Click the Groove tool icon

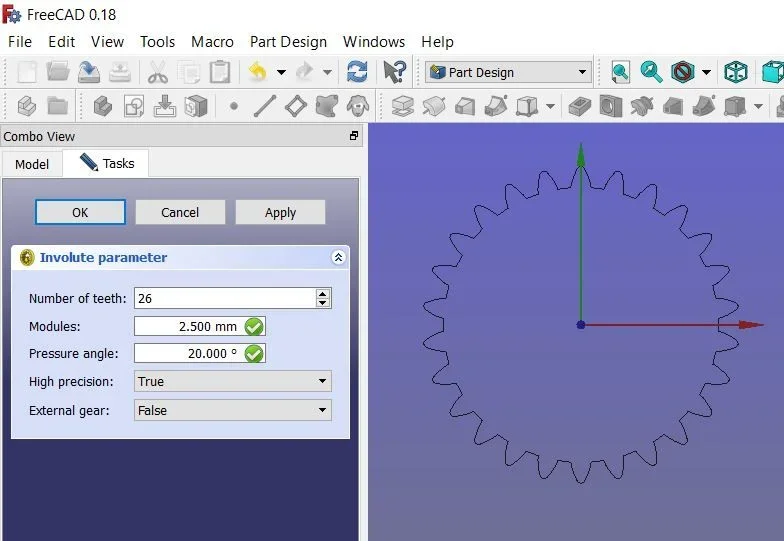(642, 106)
